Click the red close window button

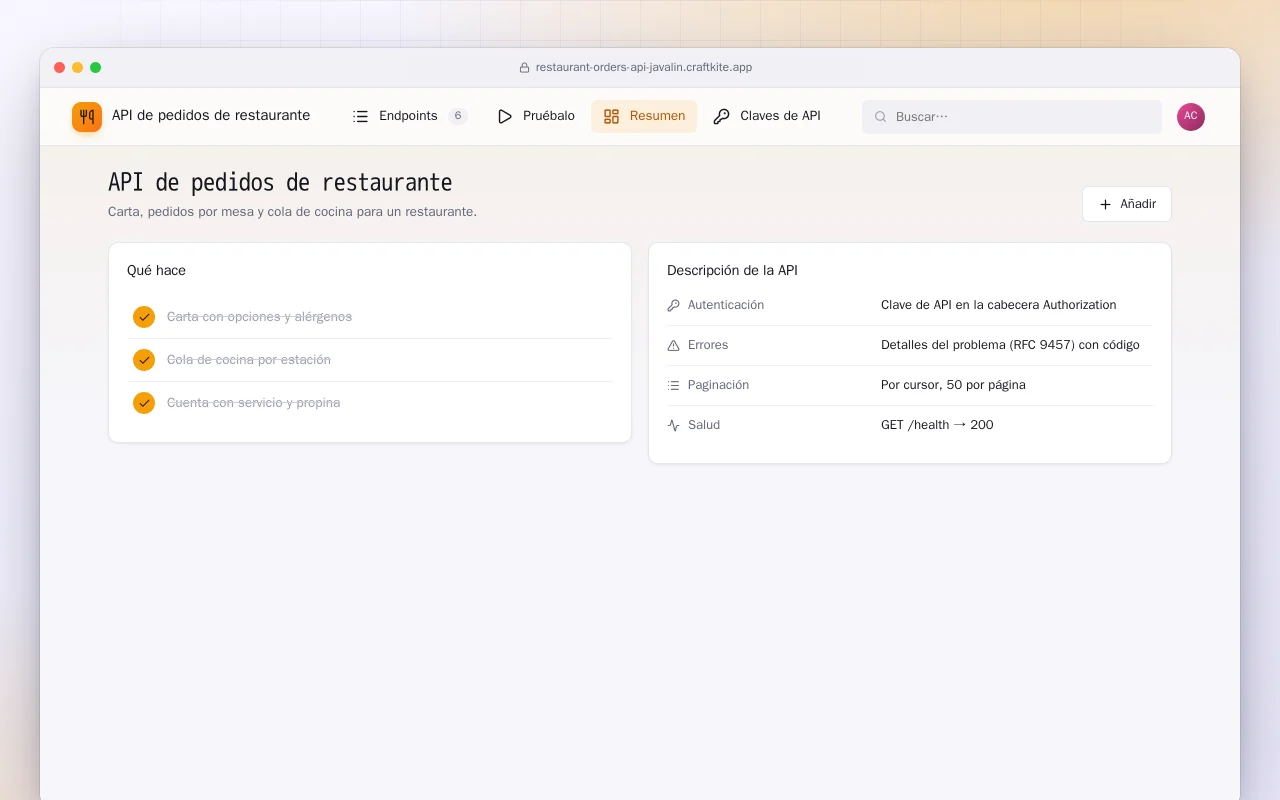click(60, 68)
